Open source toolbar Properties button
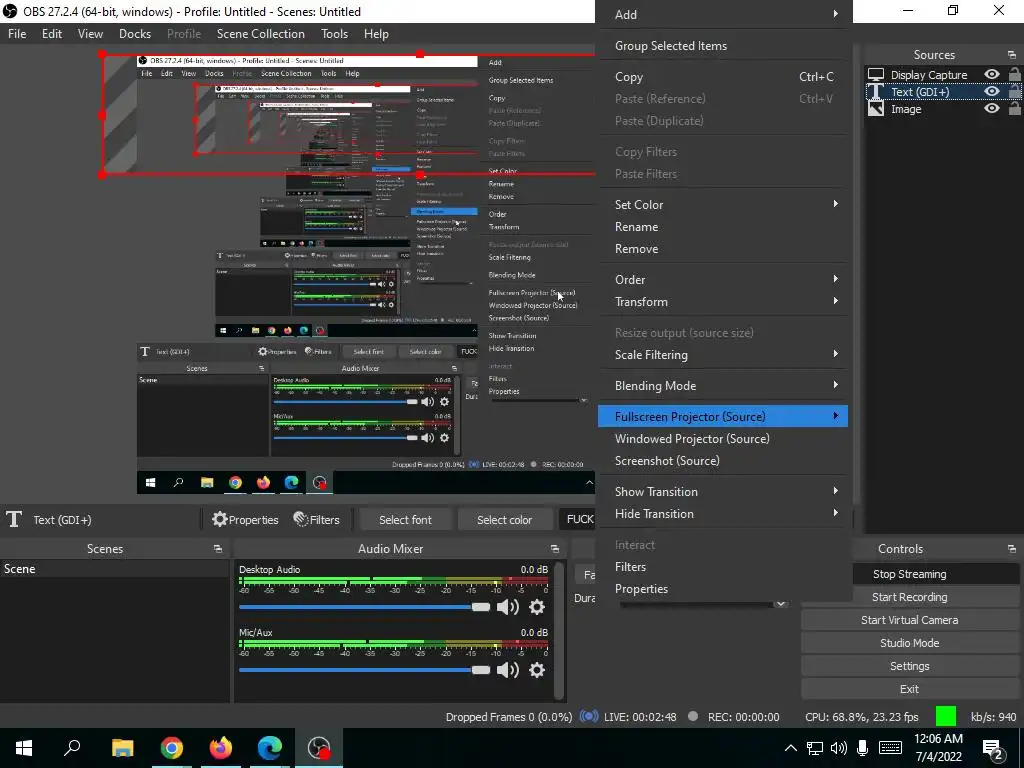The image size is (1024, 768). [x=246, y=520]
